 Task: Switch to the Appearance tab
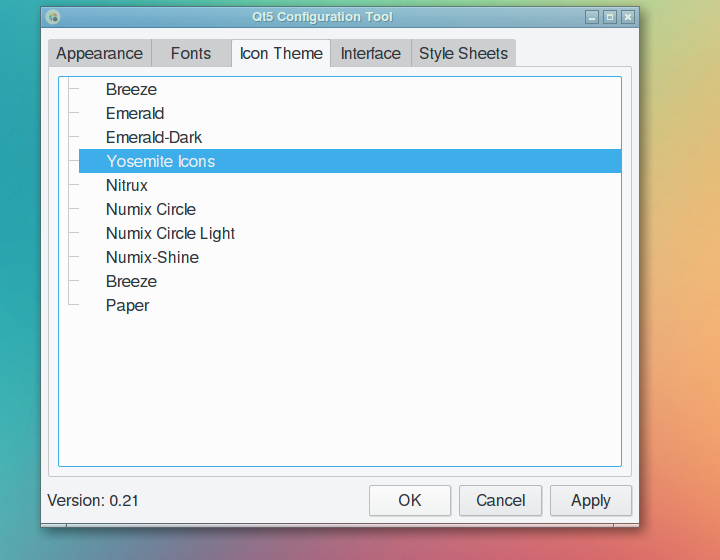click(100, 54)
